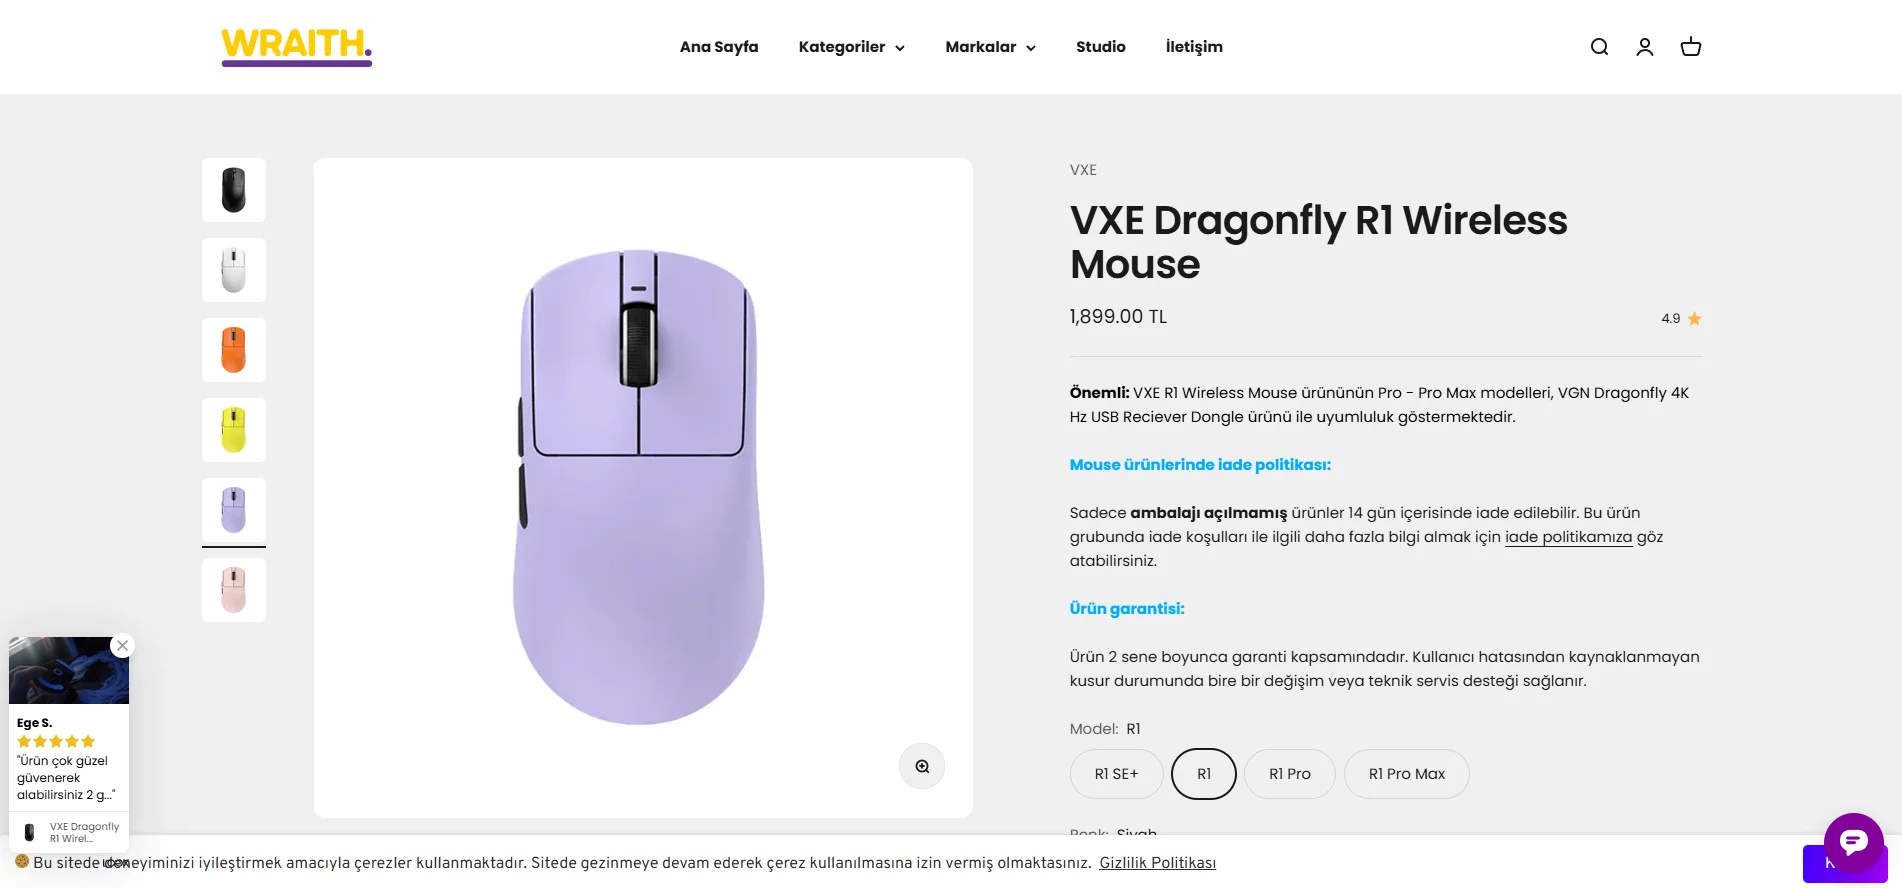Select the orange mouse thumbnail

point(234,350)
